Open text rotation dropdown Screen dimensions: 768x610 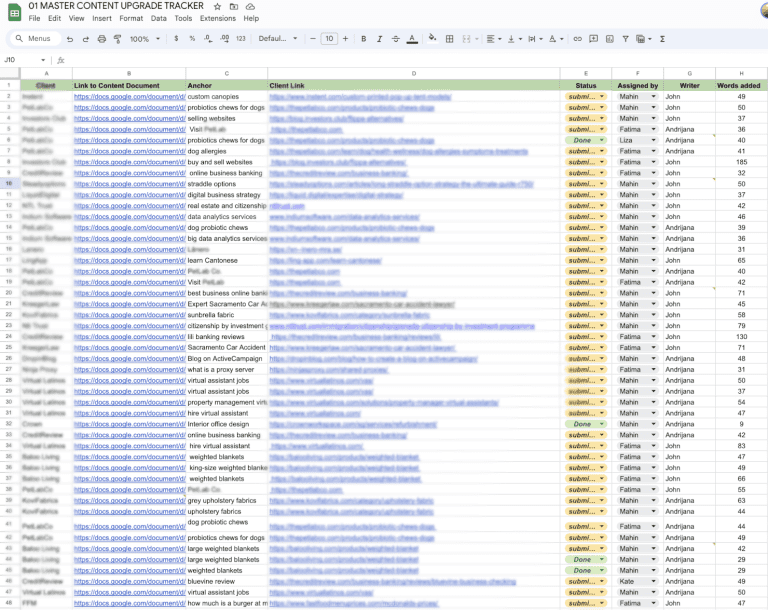(x=556, y=39)
